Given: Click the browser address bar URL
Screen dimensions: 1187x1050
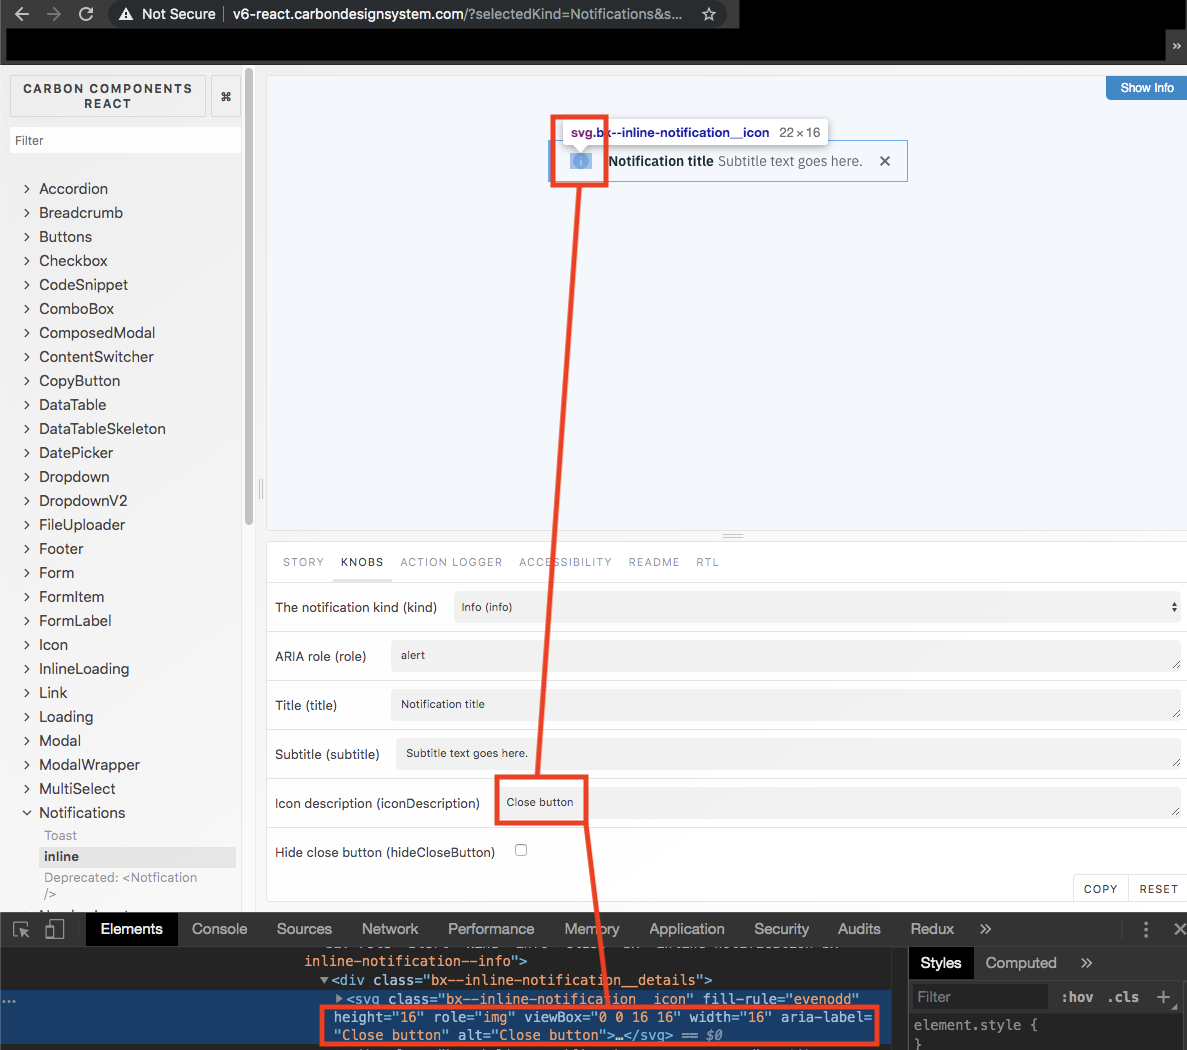Looking at the screenshot, I should coord(457,14).
